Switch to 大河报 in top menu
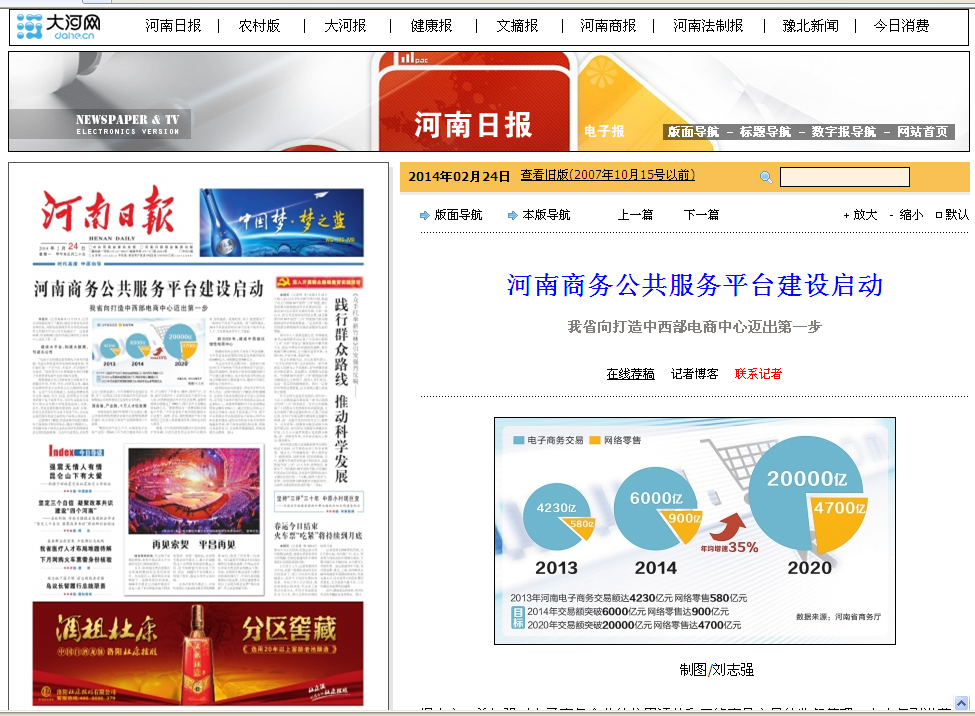The width and height of the screenshot is (975, 716). pos(345,26)
